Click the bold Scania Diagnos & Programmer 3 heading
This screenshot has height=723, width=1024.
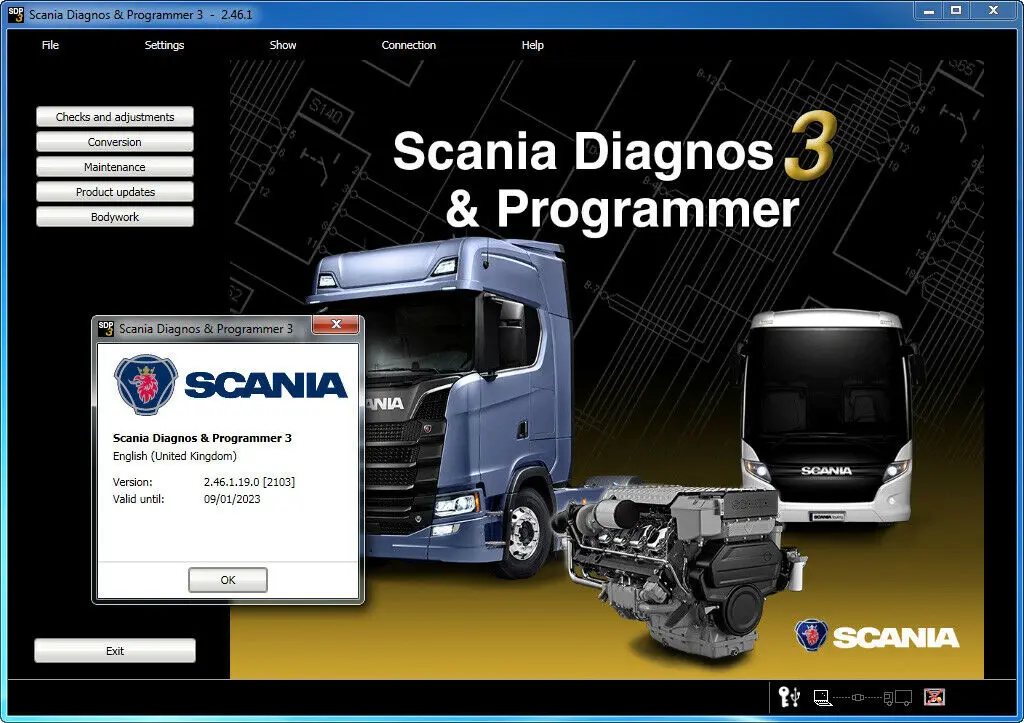coord(202,438)
